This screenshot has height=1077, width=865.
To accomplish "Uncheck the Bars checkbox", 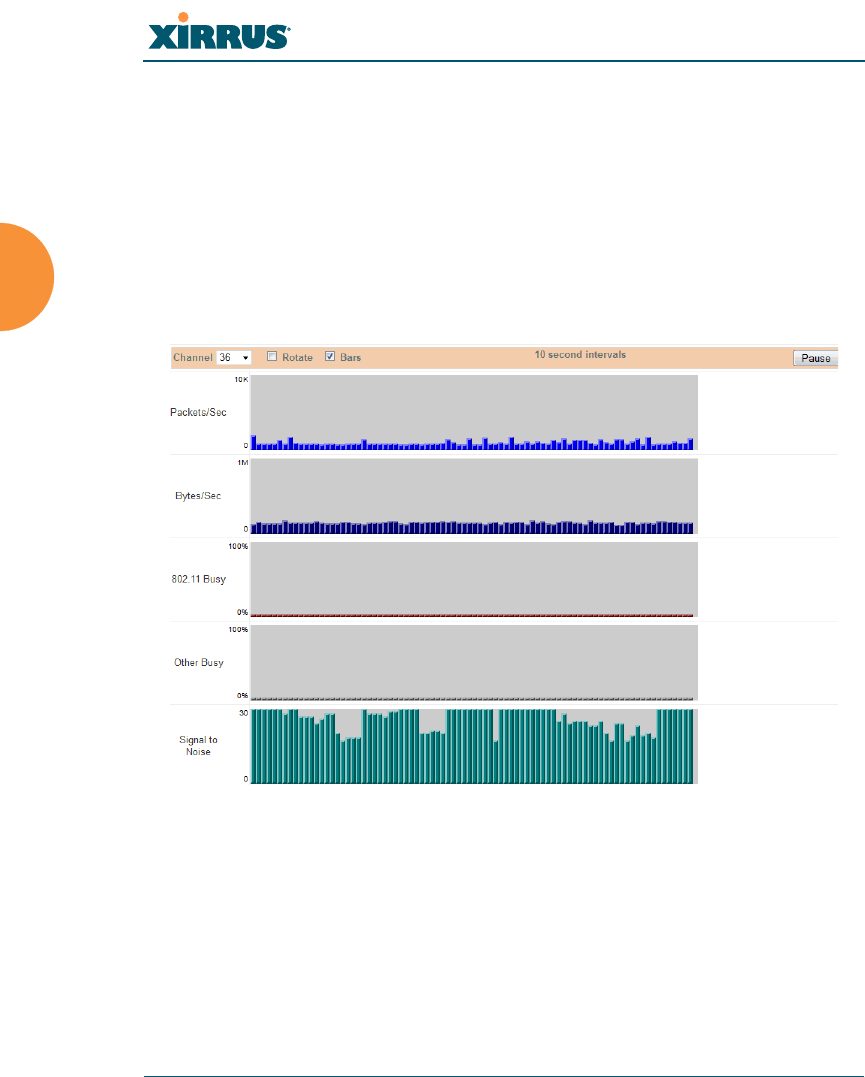I will [330, 356].
